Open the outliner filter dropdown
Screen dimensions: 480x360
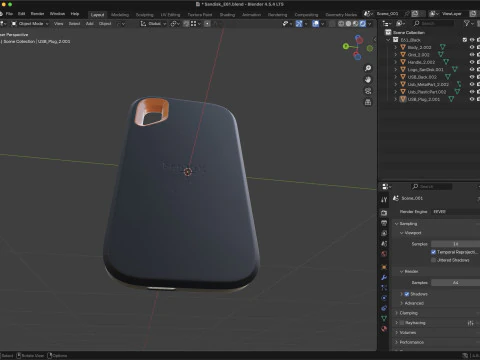pos(468,23)
